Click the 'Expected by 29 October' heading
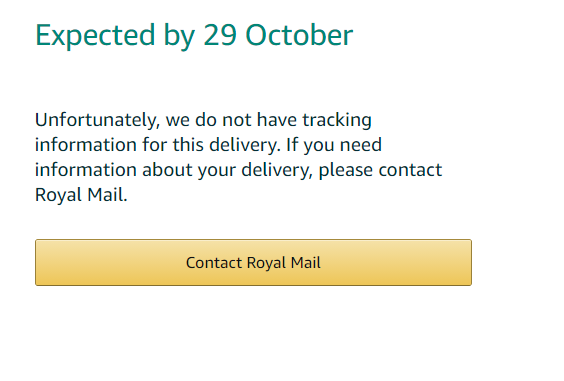This screenshot has width=564, height=381. (x=194, y=36)
